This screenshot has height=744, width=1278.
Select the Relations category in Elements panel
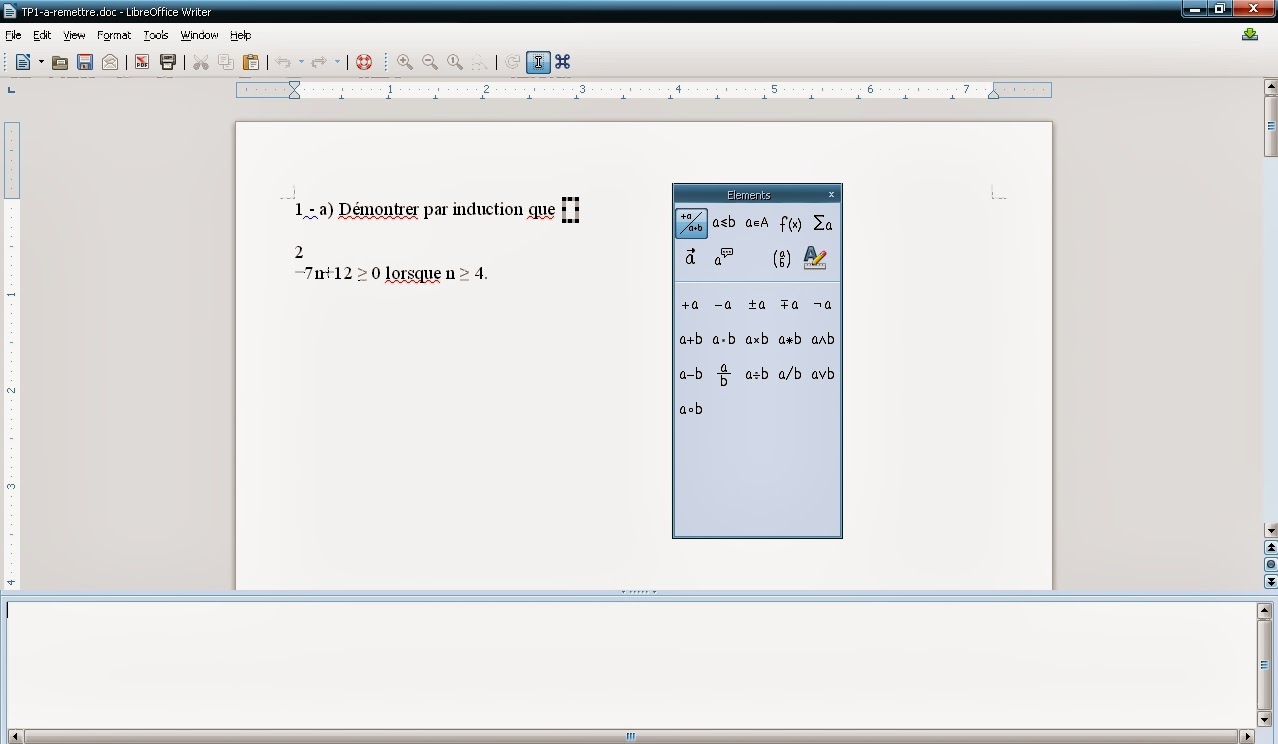click(x=724, y=223)
